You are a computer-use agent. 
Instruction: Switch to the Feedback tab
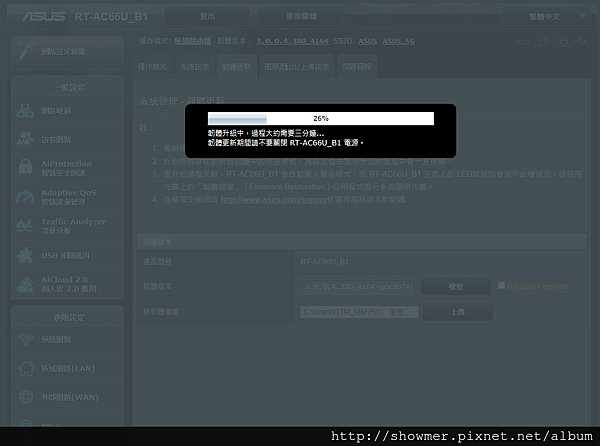pyautogui.click(x=357, y=67)
